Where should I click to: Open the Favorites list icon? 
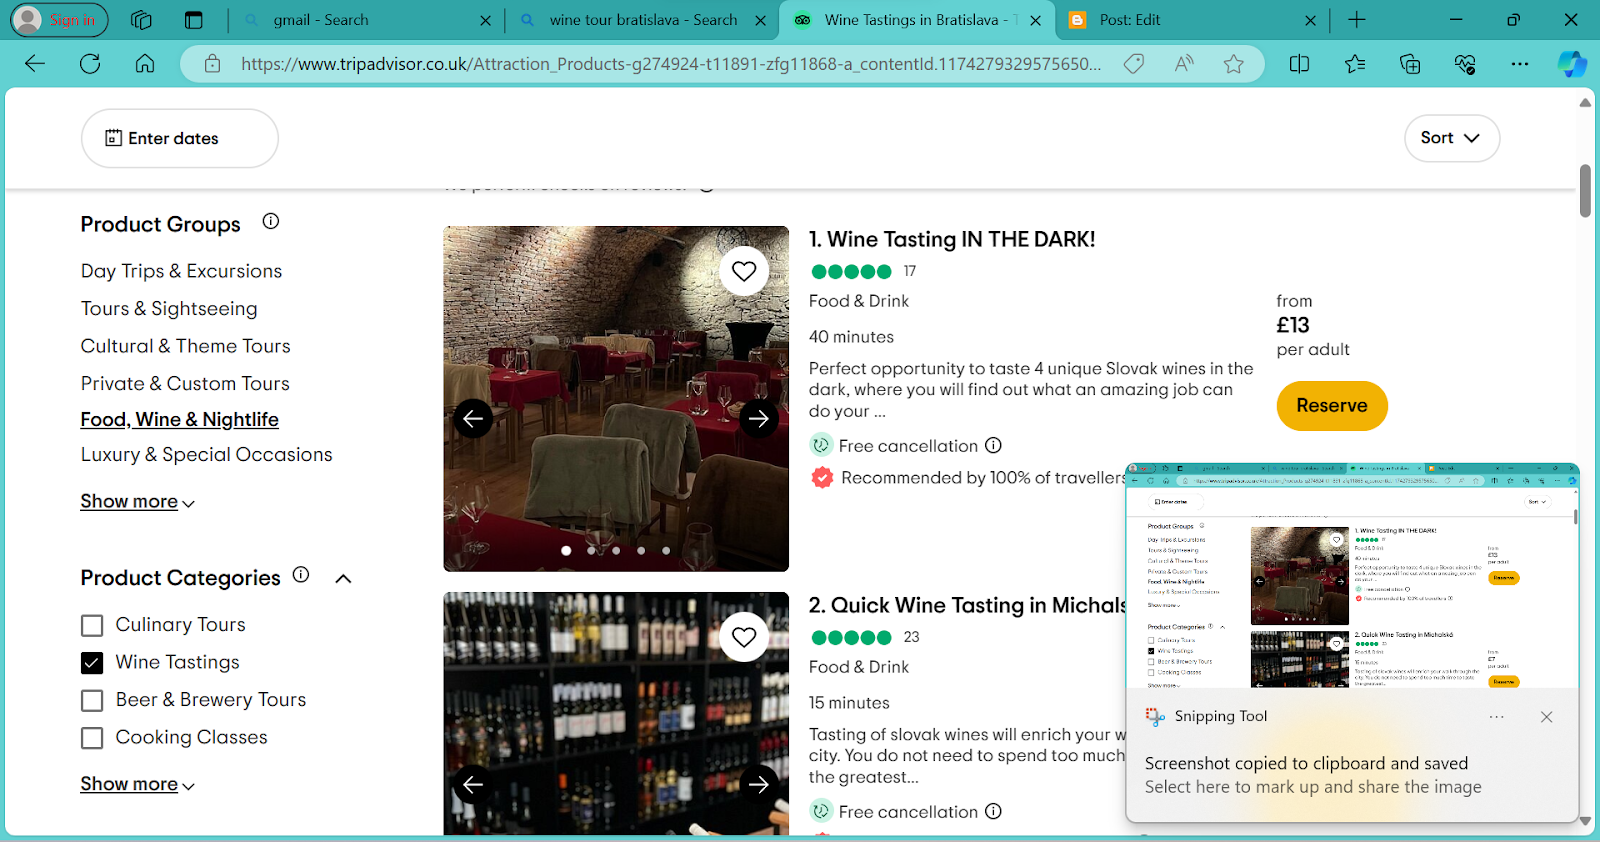coord(1355,64)
